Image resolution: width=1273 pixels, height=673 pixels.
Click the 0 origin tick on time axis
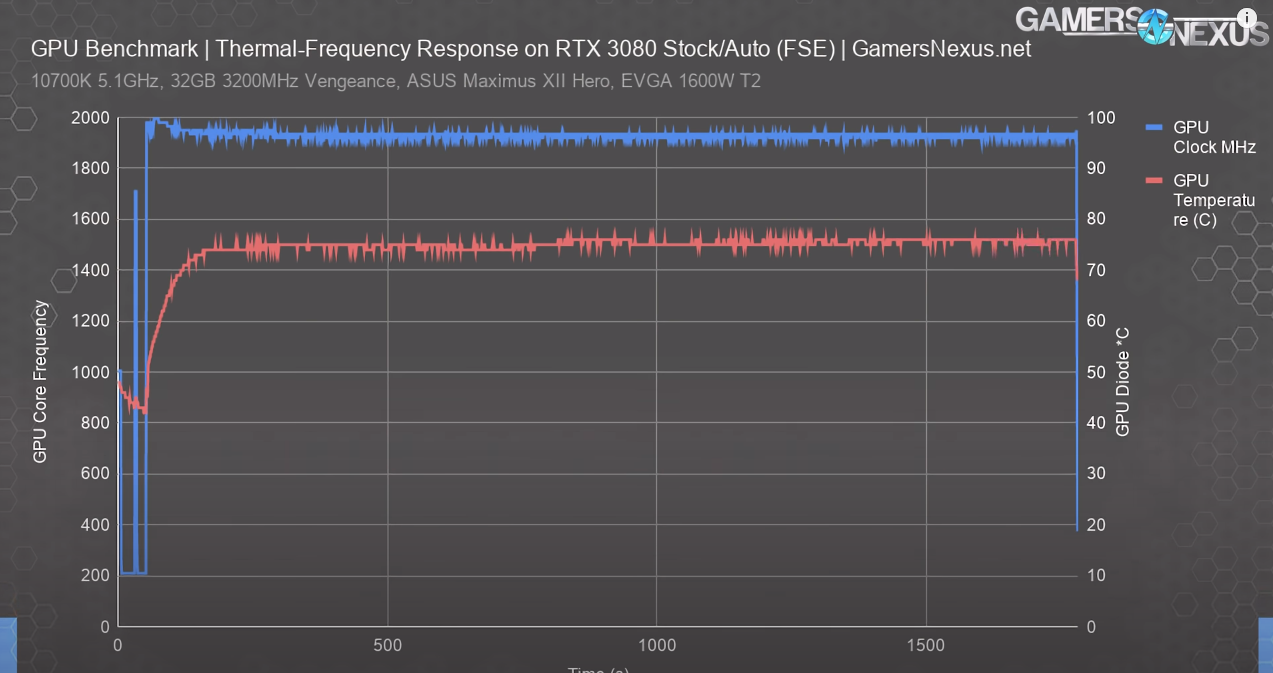(118, 646)
